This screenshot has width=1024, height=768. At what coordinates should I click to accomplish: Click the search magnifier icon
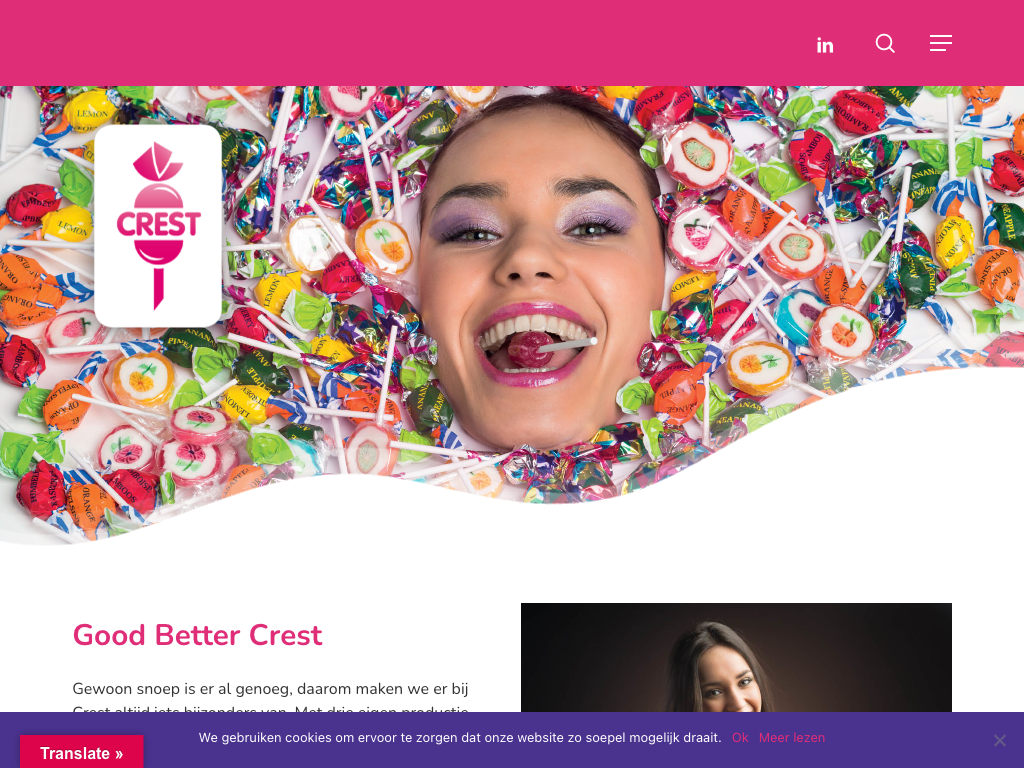[x=885, y=43]
